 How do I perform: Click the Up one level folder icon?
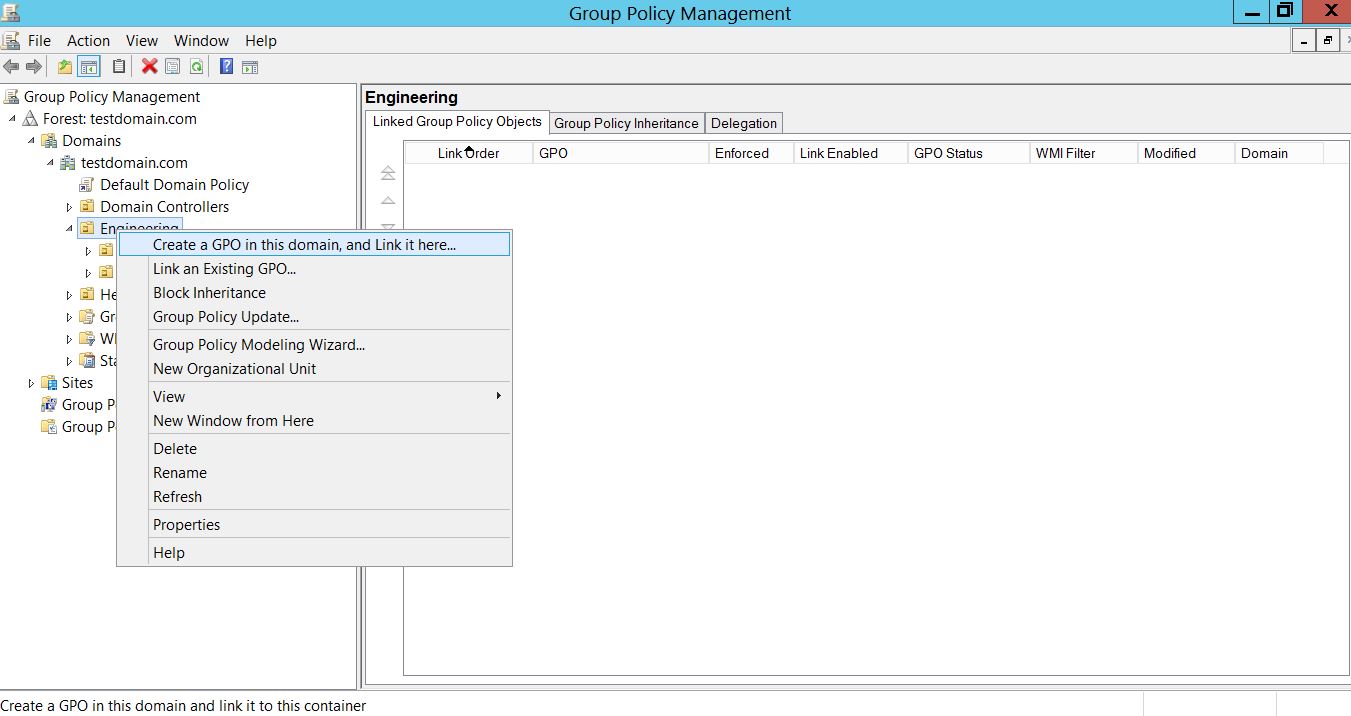[x=65, y=67]
